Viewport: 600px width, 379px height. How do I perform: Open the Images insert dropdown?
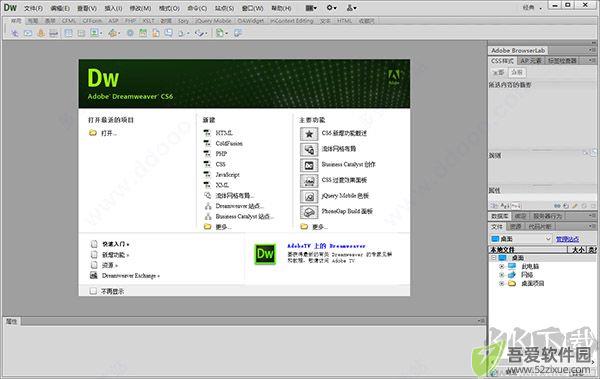[96, 33]
